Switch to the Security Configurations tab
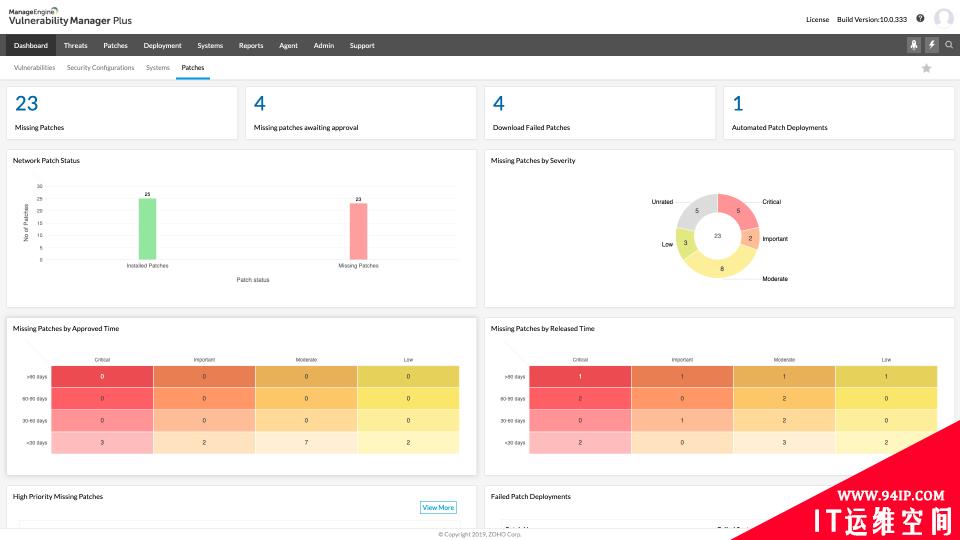The image size is (960, 540). pyautogui.click(x=100, y=68)
